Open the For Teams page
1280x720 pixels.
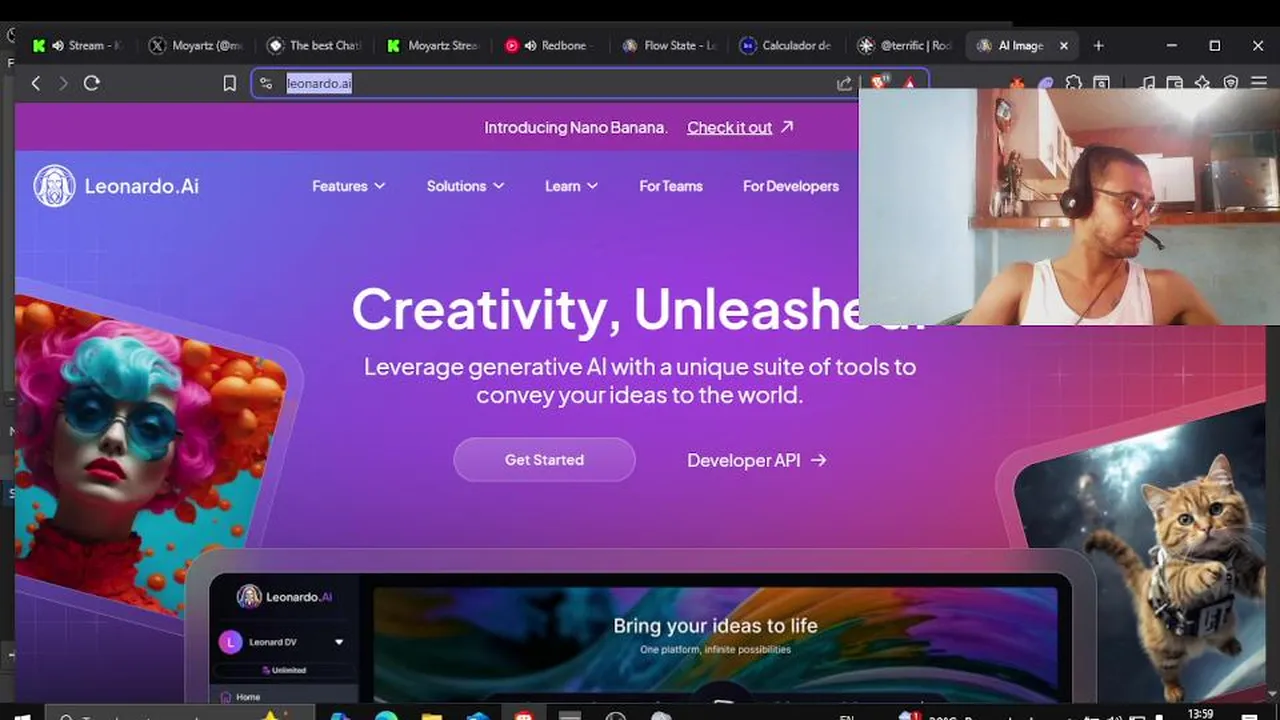pyautogui.click(x=671, y=186)
